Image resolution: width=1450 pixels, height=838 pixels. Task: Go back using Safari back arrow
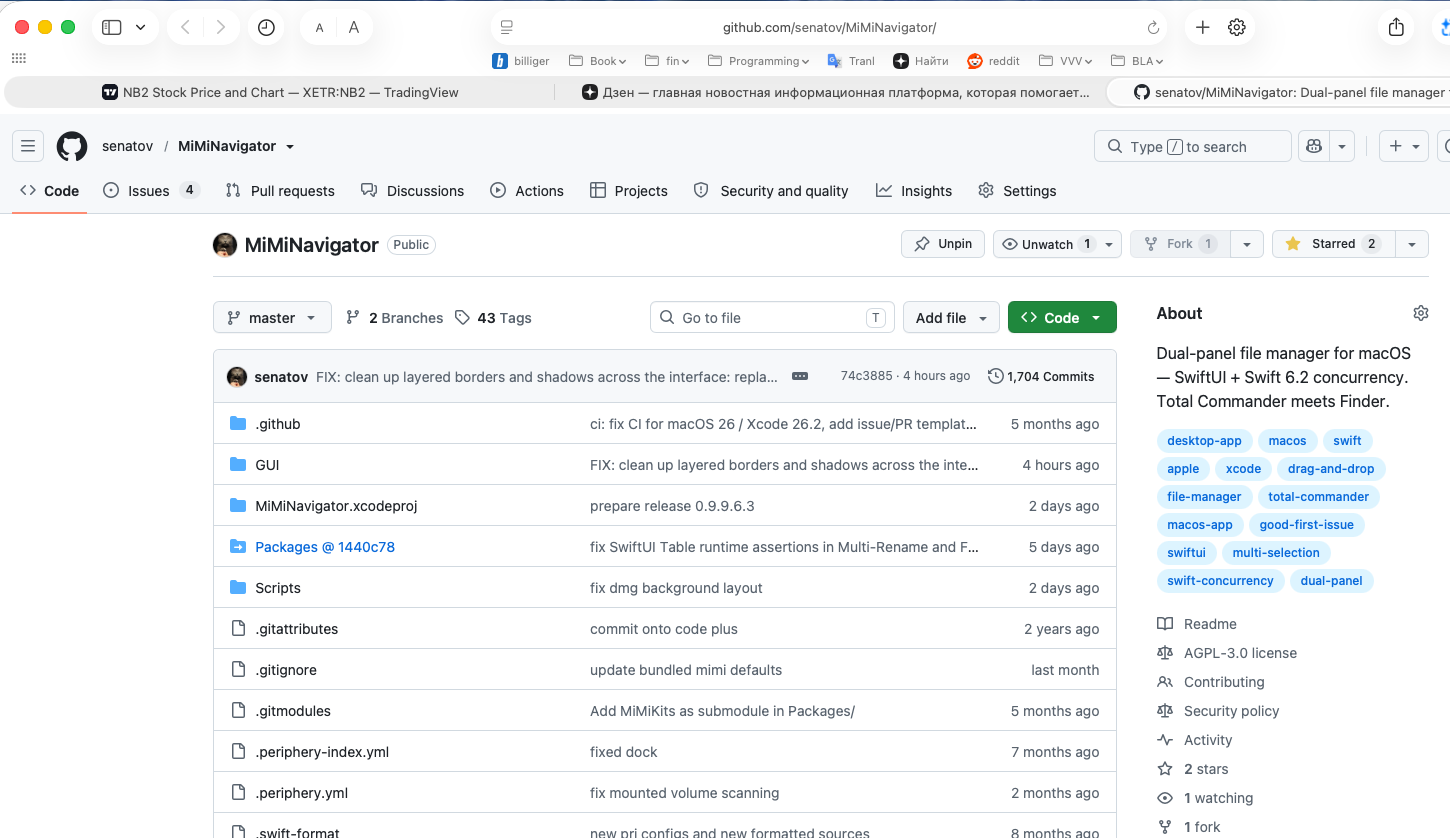tap(186, 27)
